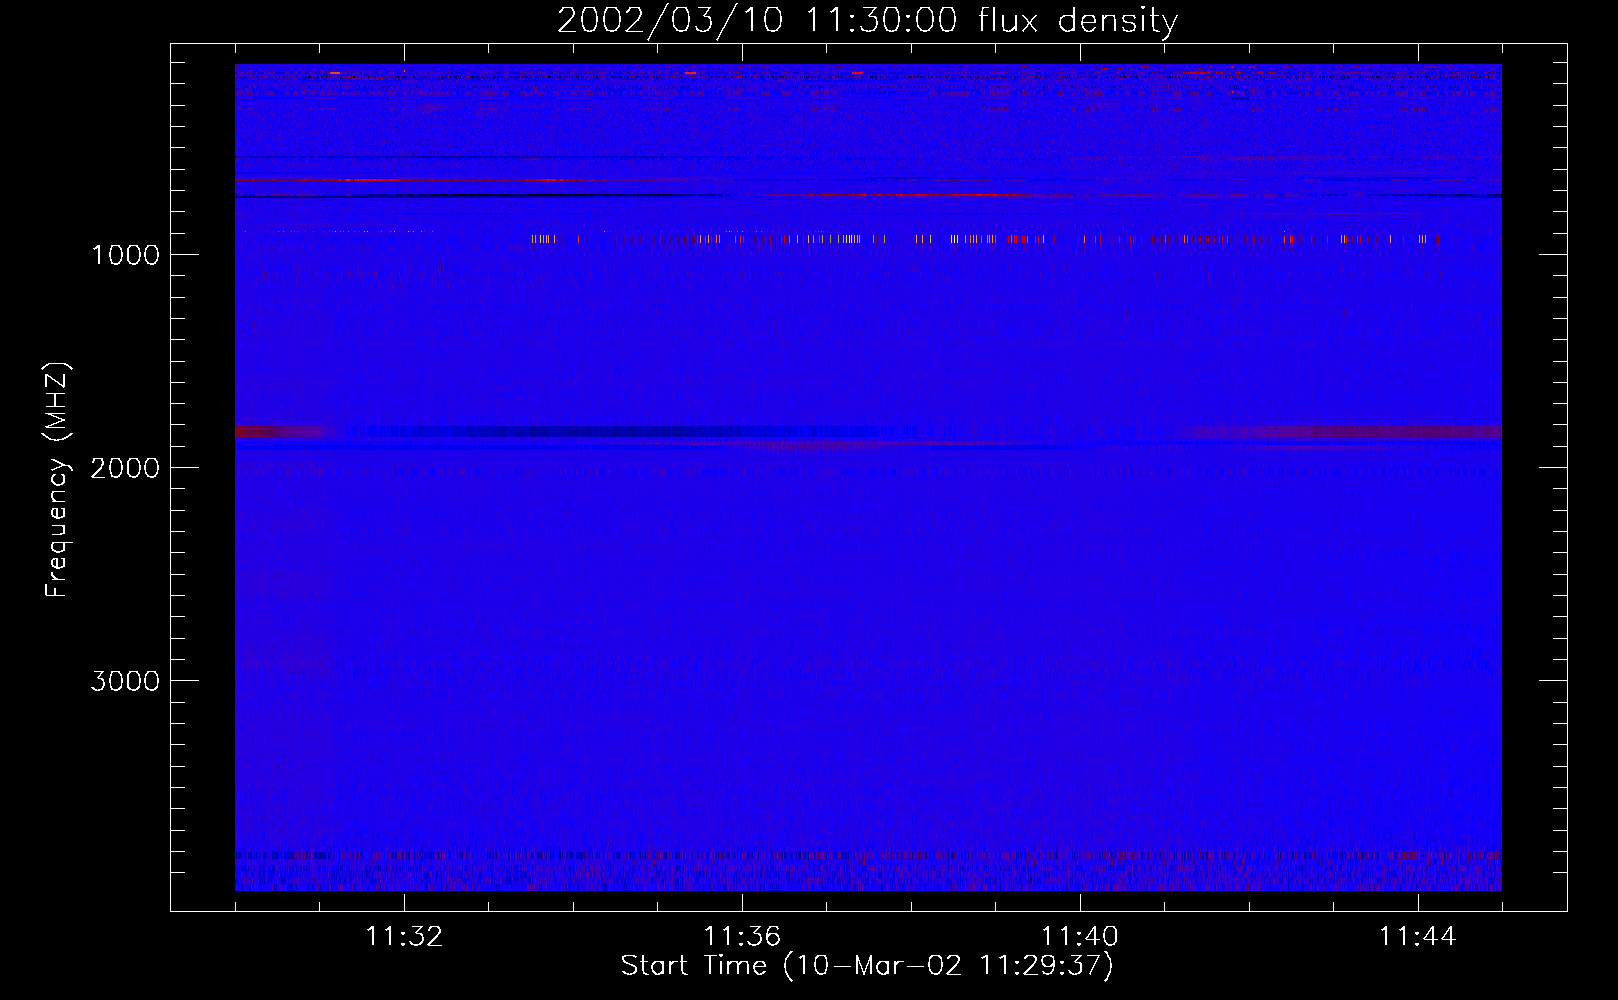
Task: Click the 11:40 time tick label
Action: click(x=1080, y=937)
